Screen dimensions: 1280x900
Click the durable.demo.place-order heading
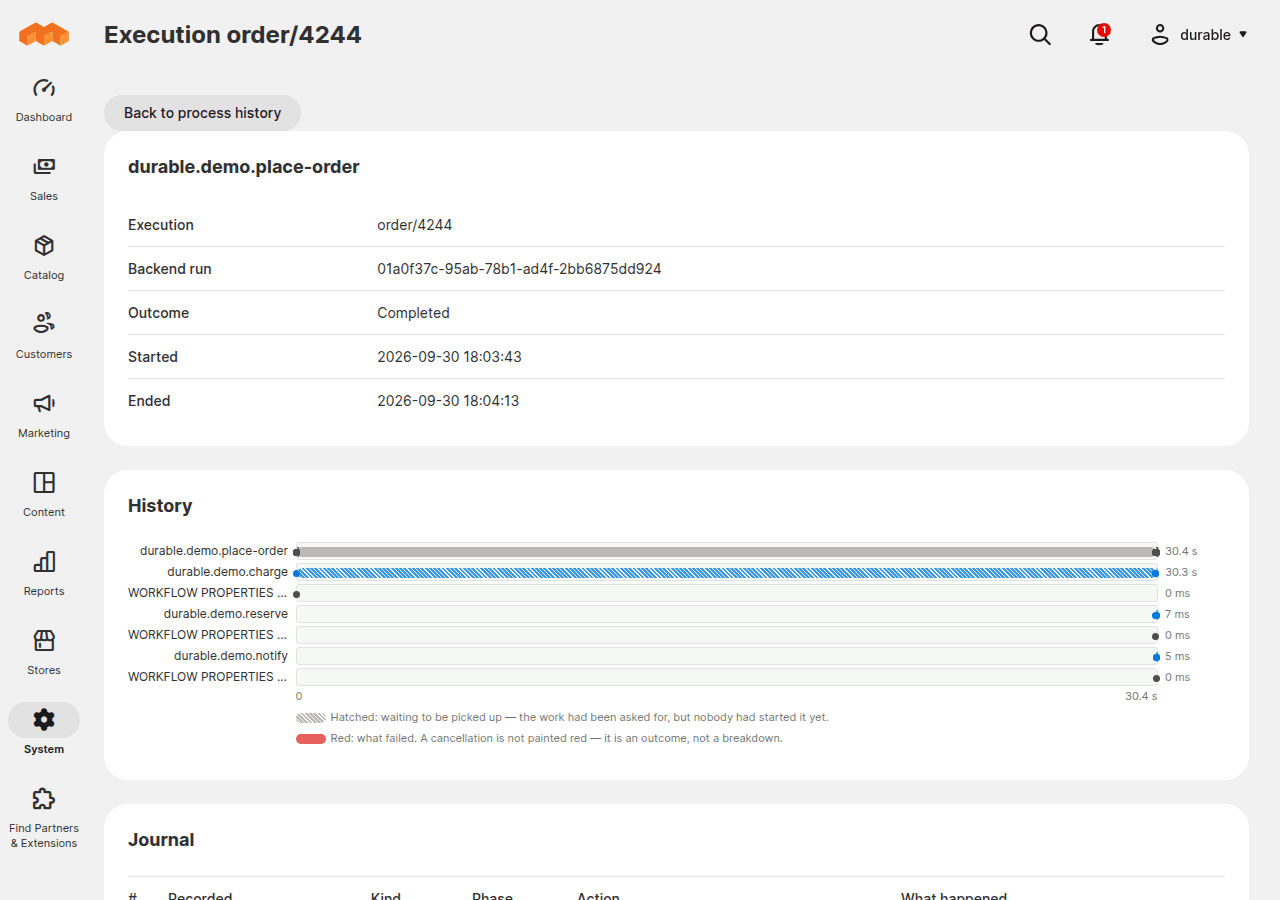click(243, 167)
